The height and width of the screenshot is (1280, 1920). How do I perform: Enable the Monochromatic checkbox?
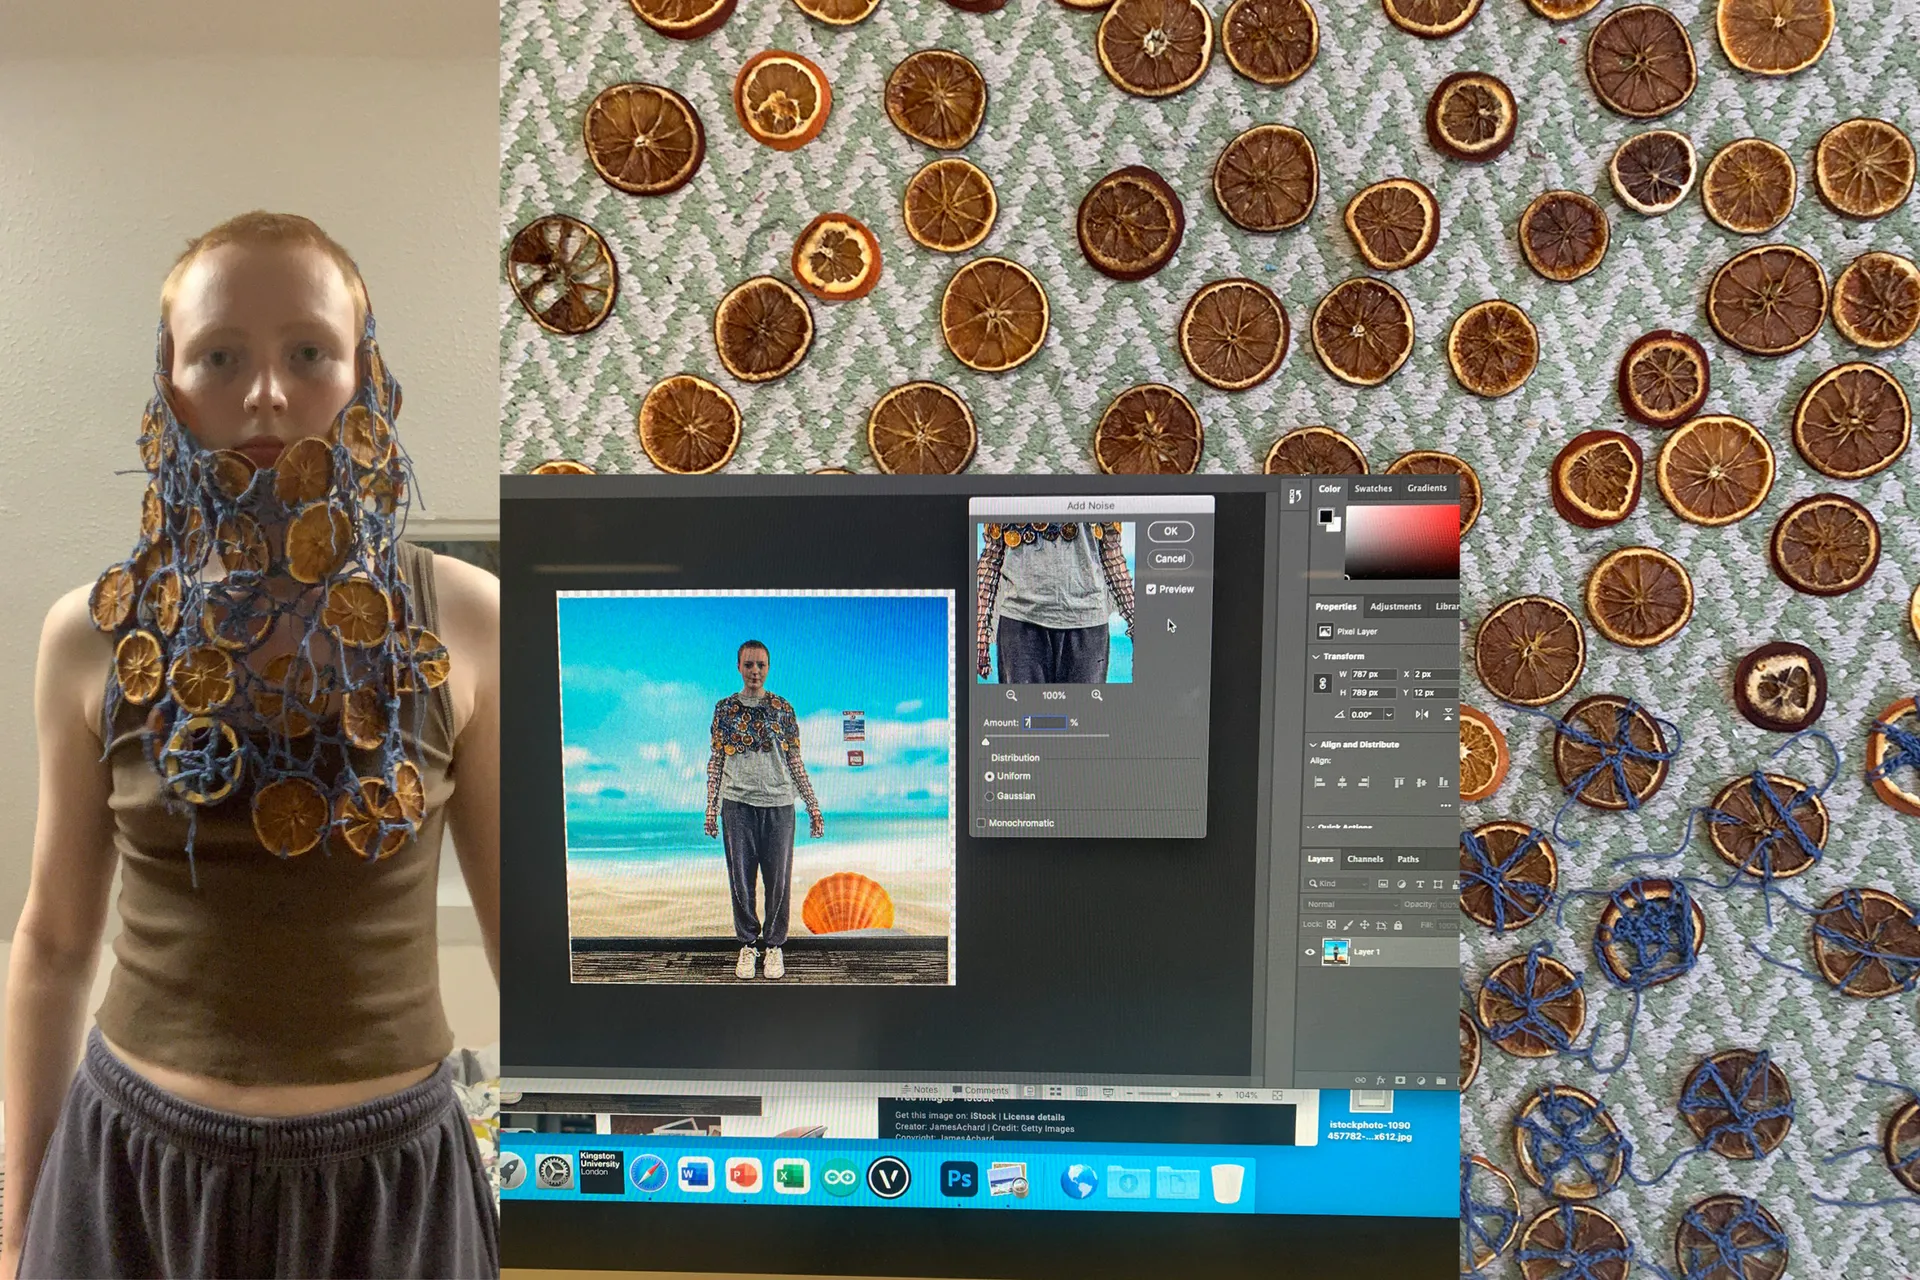981,823
